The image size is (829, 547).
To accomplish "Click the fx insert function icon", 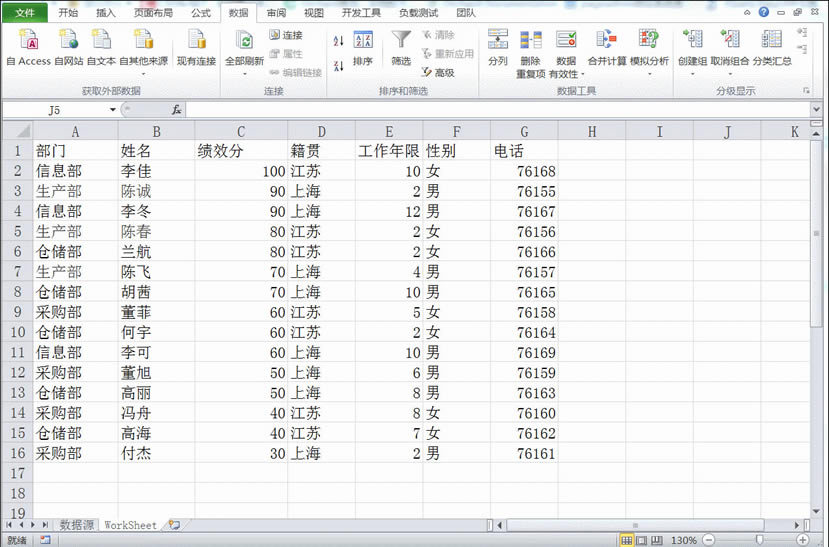I will pyautogui.click(x=176, y=109).
